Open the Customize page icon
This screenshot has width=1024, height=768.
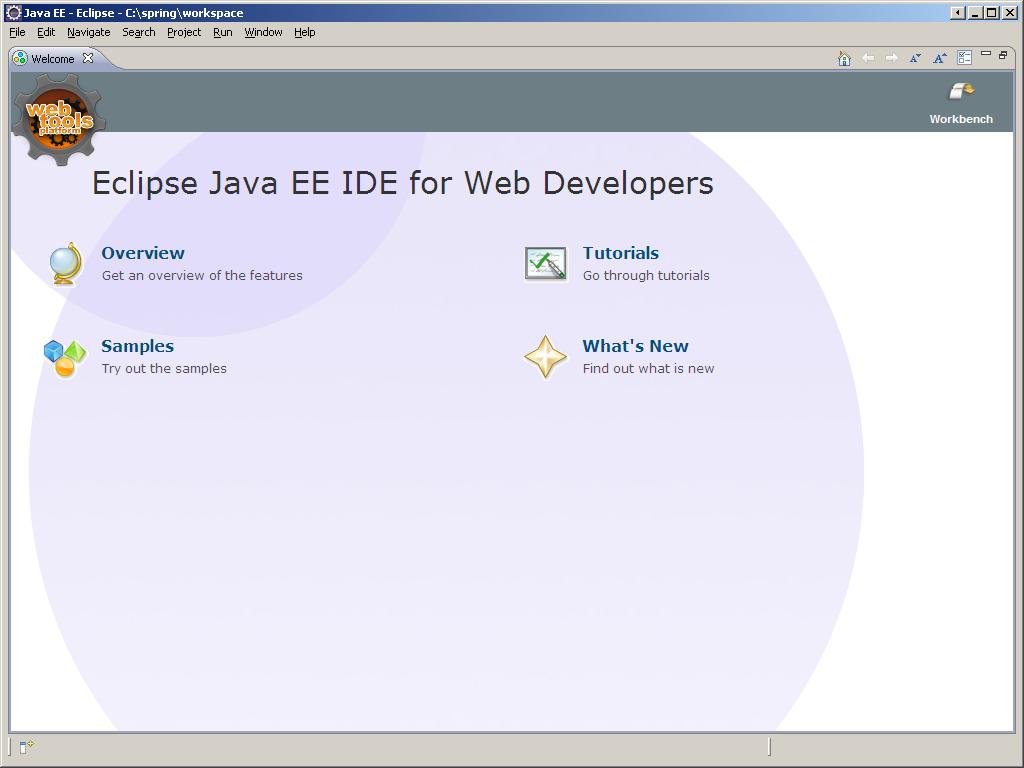point(965,58)
